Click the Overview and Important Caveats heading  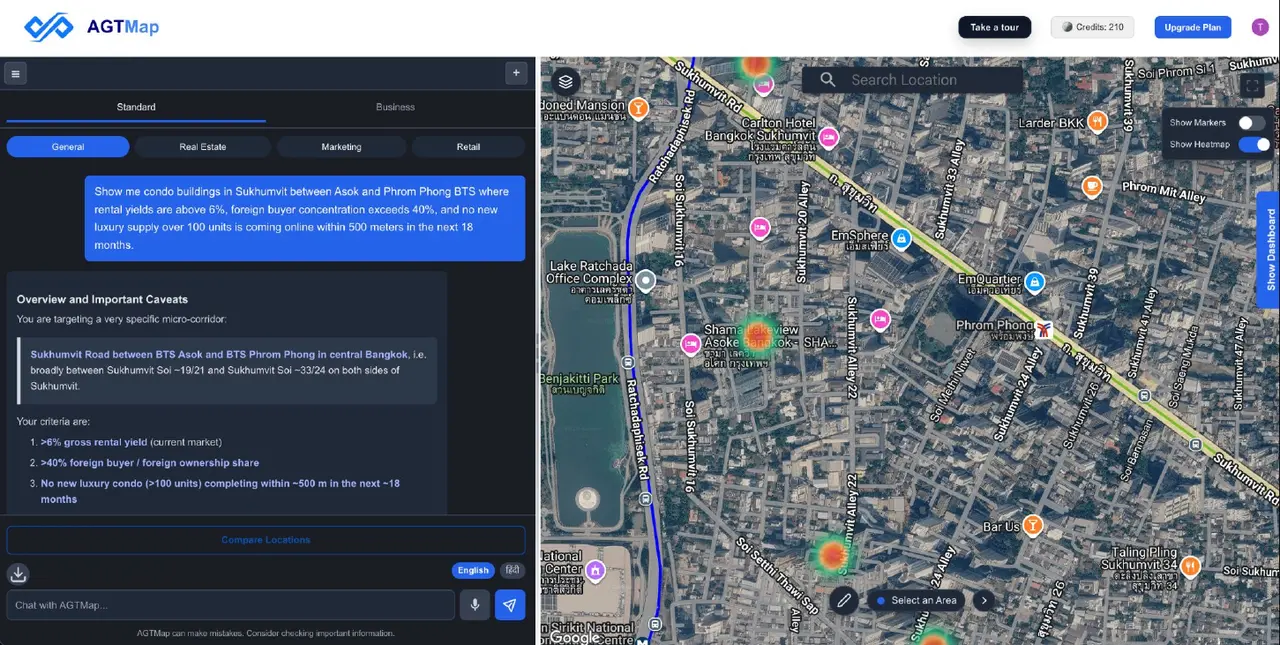pyautogui.click(x=102, y=299)
